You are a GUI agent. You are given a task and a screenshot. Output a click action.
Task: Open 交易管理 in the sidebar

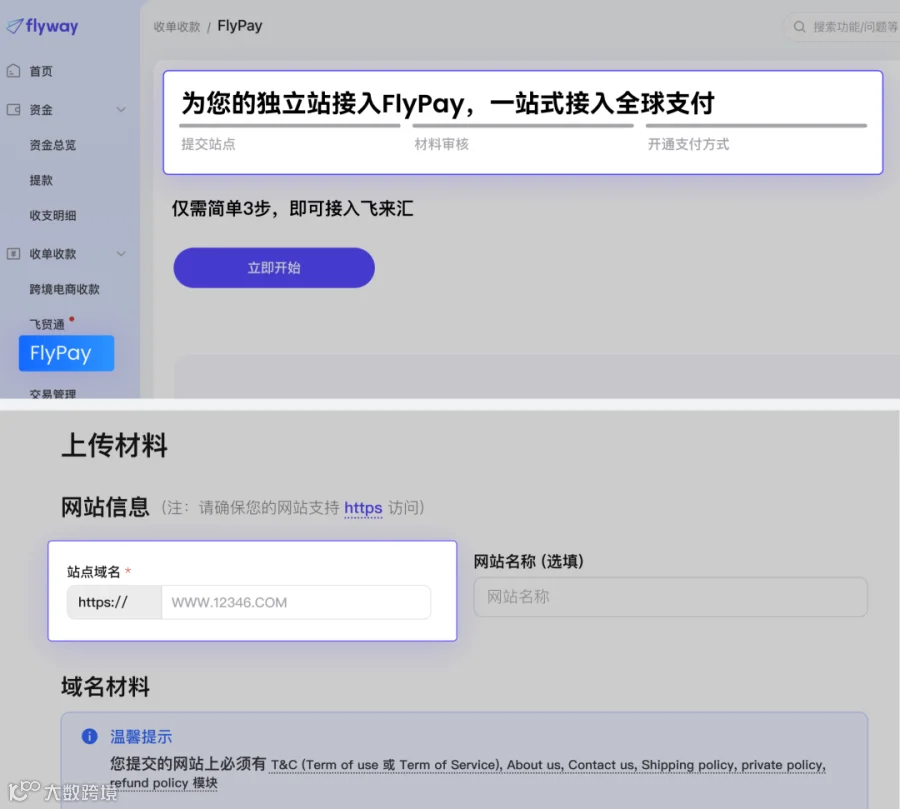53,394
